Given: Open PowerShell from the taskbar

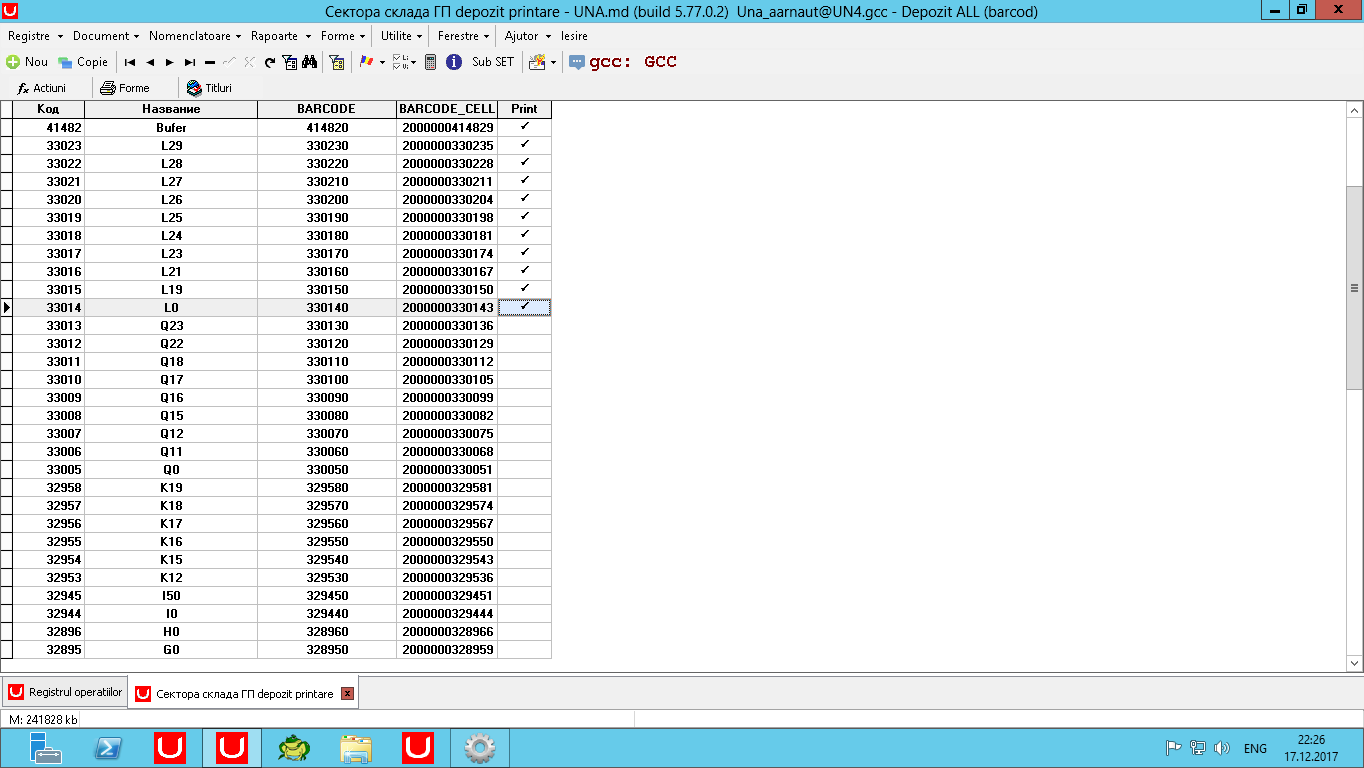Looking at the screenshot, I should coord(108,747).
